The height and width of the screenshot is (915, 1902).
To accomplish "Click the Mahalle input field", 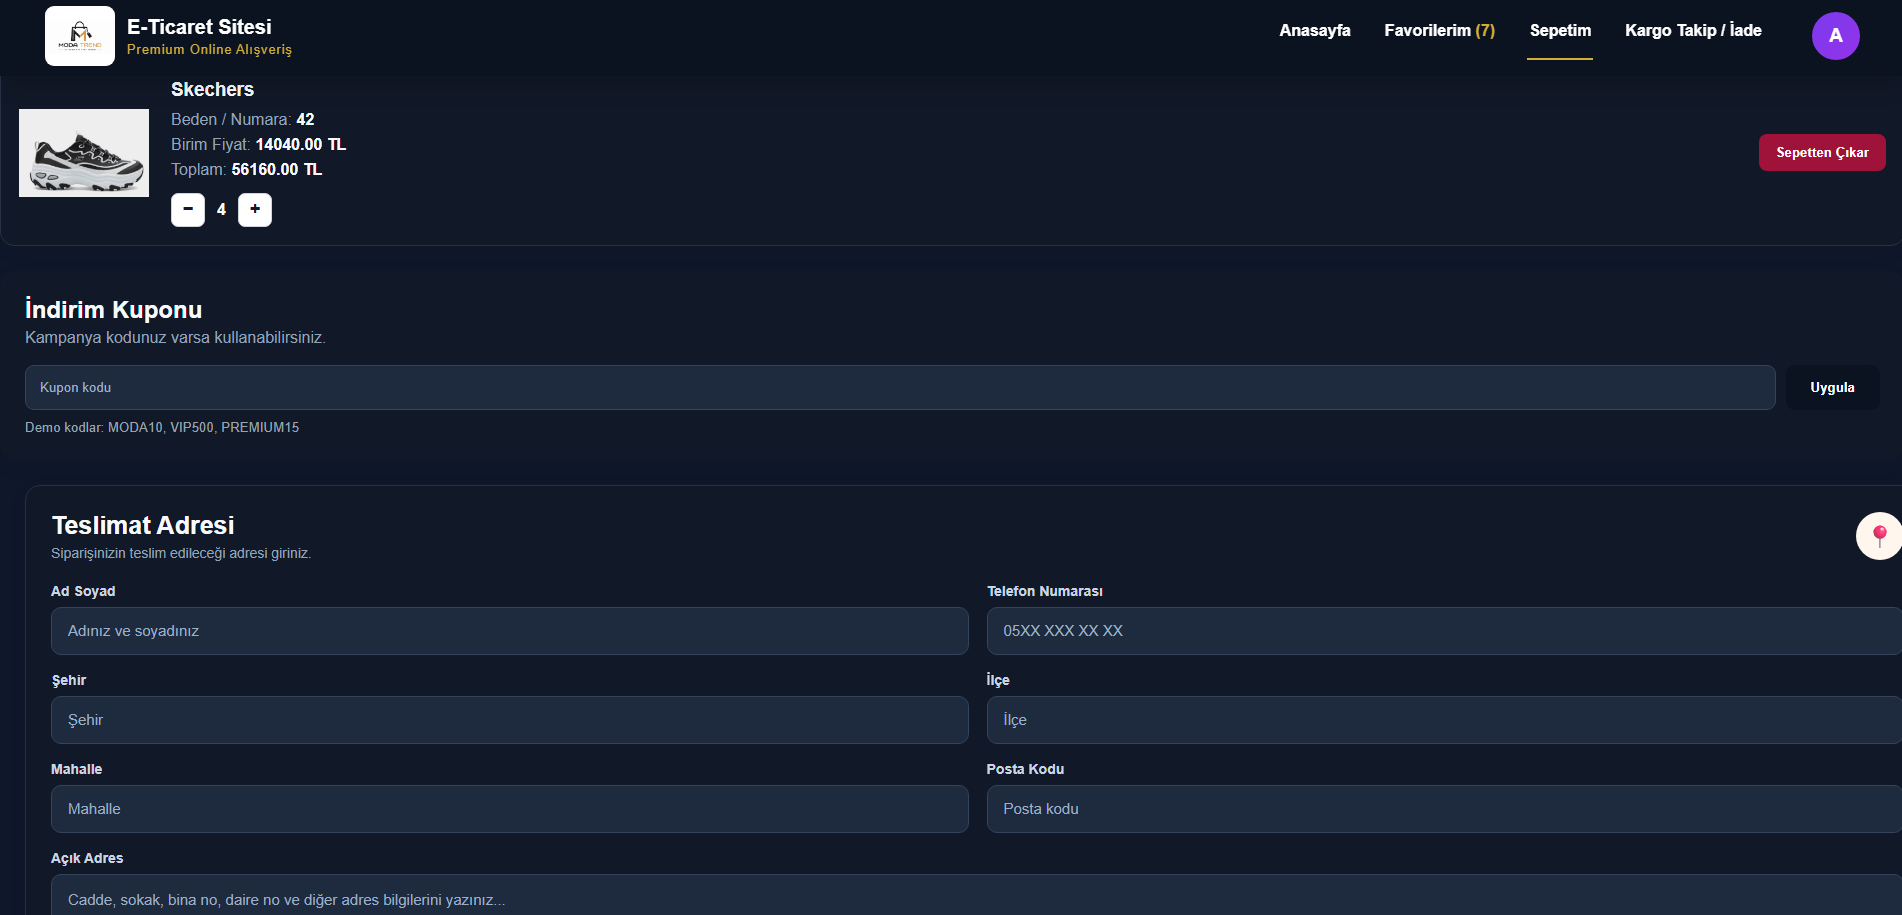I will (510, 809).
